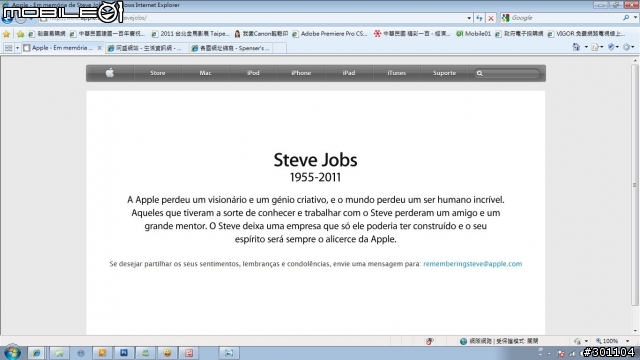This screenshot has width=640, height=360.
Task: Click the yellow smiley face taskbar icon
Action: (x=167, y=353)
